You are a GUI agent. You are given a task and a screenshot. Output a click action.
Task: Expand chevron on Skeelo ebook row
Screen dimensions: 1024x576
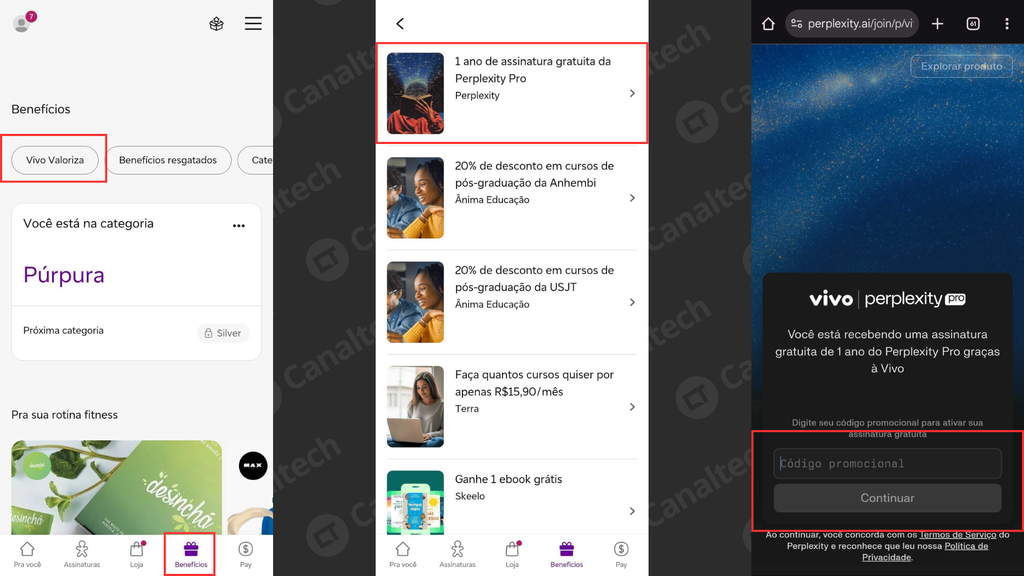coord(632,511)
